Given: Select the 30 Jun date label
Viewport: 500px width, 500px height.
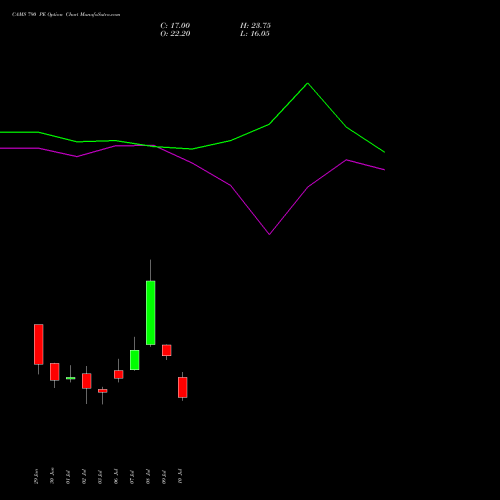Looking at the screenshot, I should (52, 476).
